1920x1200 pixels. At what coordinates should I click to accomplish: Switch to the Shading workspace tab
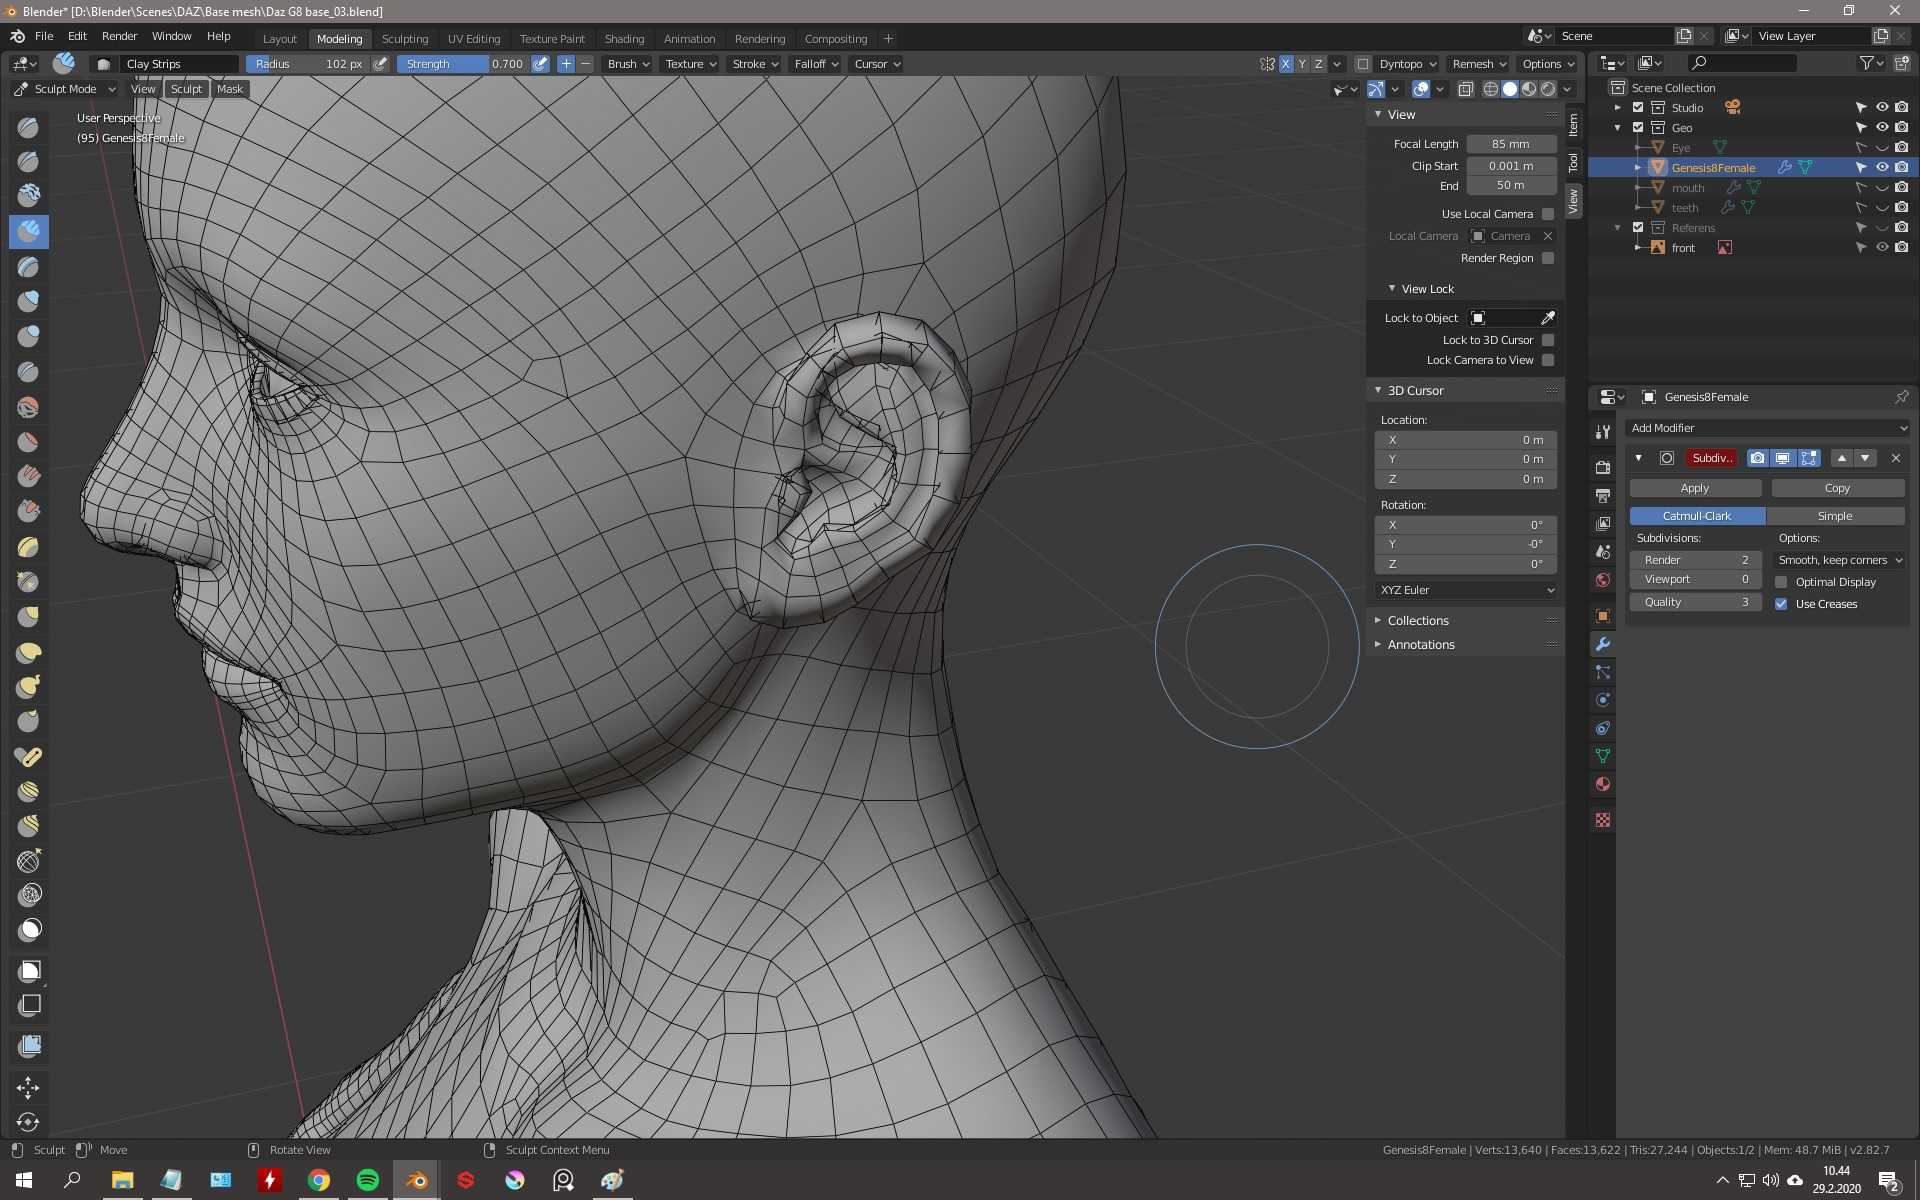coord(621,37)
